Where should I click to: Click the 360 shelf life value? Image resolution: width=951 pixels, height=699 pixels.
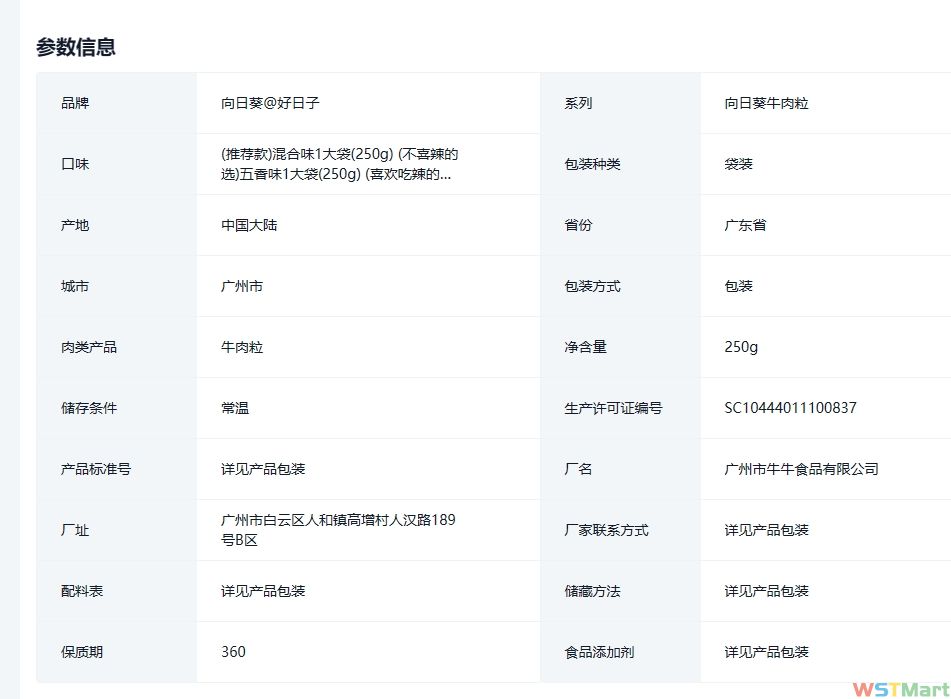click(x=233, y=652)
